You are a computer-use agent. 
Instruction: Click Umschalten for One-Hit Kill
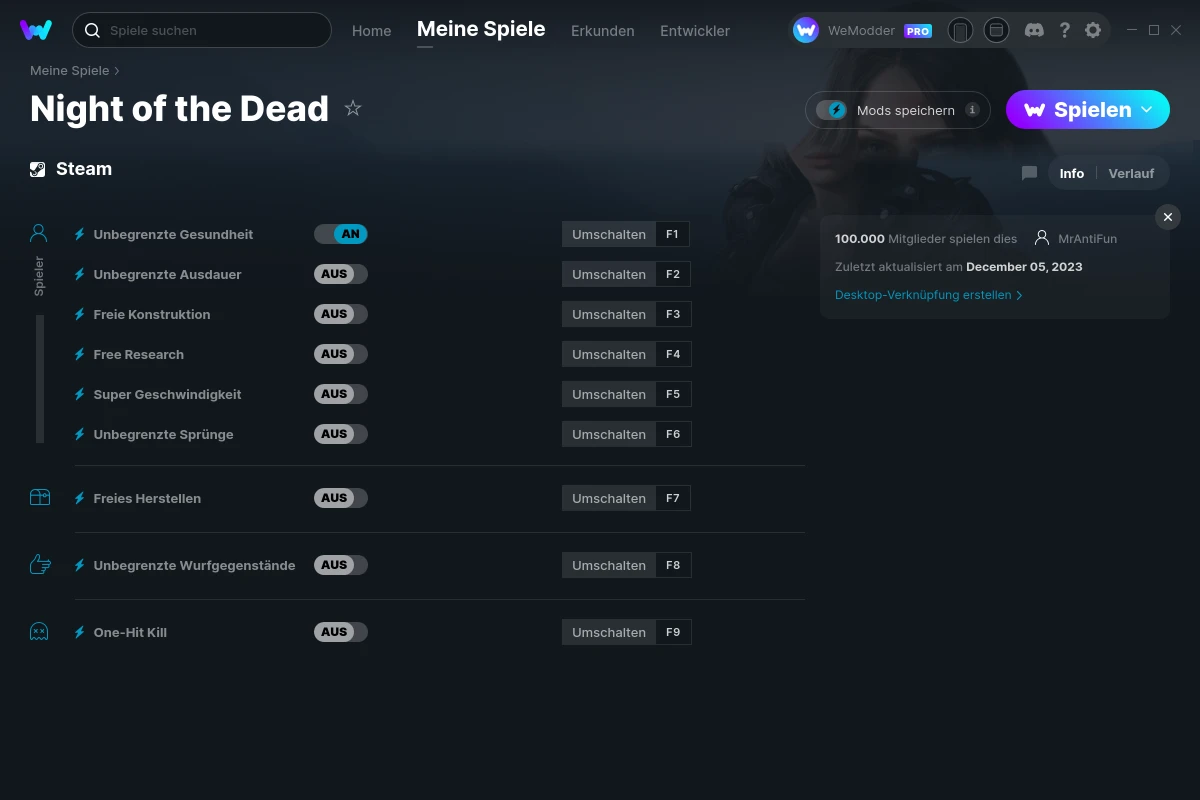tap(608, 632)
